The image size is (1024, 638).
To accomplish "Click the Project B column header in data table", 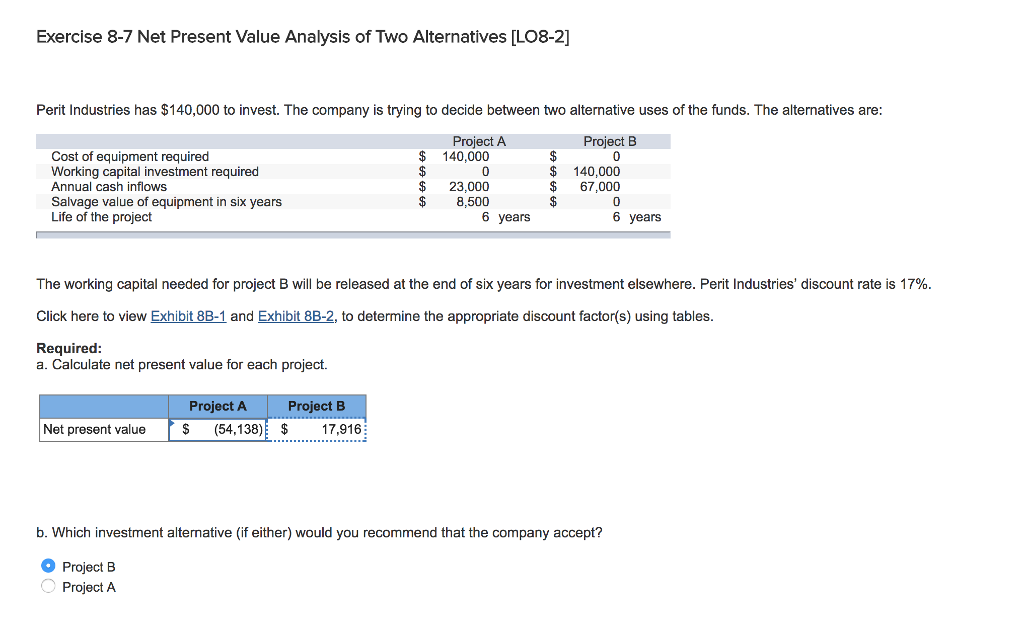I will point(608,141).
